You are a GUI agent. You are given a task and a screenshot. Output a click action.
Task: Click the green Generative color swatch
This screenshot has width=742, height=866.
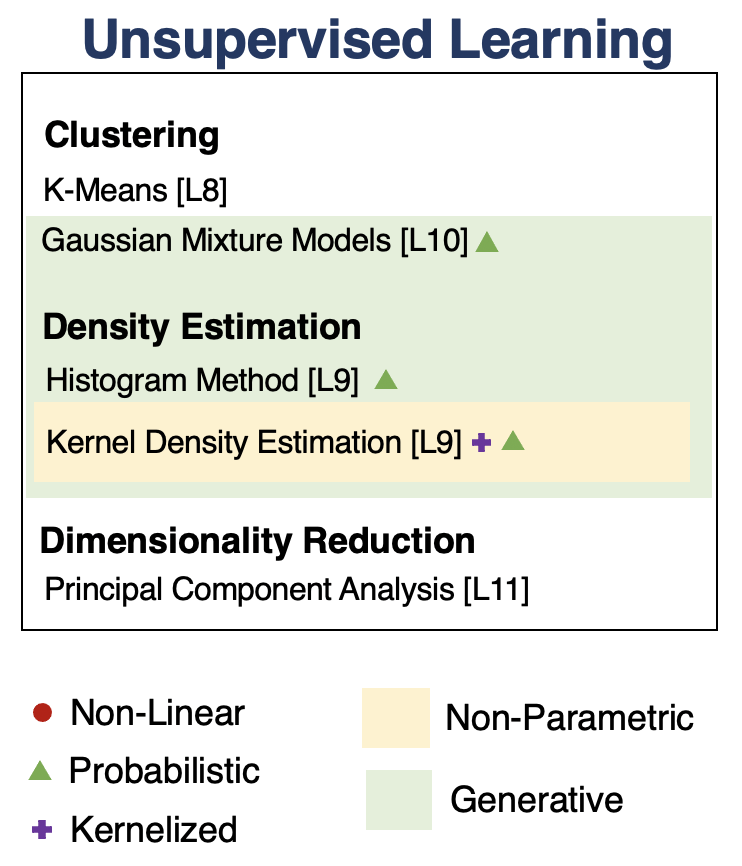(398, 799)
